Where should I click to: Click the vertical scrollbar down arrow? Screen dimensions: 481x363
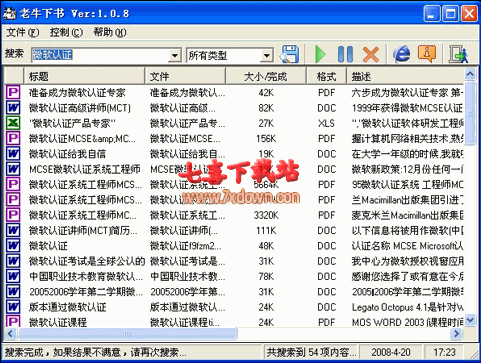[470, 320]
